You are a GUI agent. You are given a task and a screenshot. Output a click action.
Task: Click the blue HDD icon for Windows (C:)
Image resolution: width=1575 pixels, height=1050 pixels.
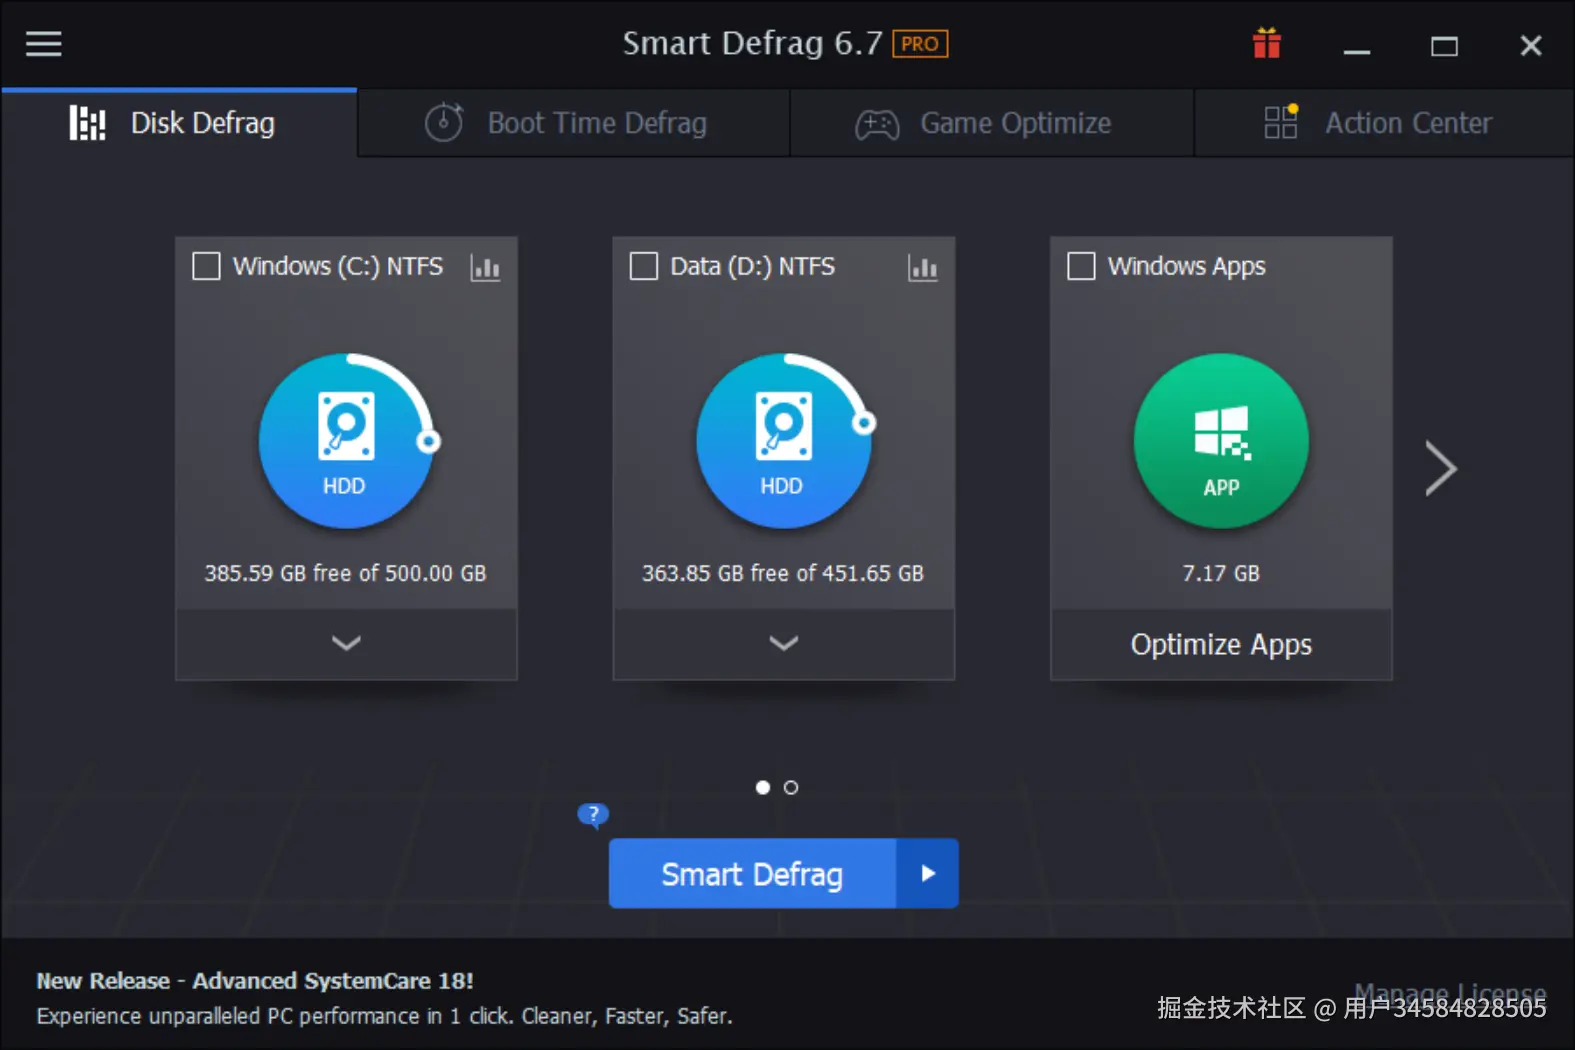(x=346, y=441)
